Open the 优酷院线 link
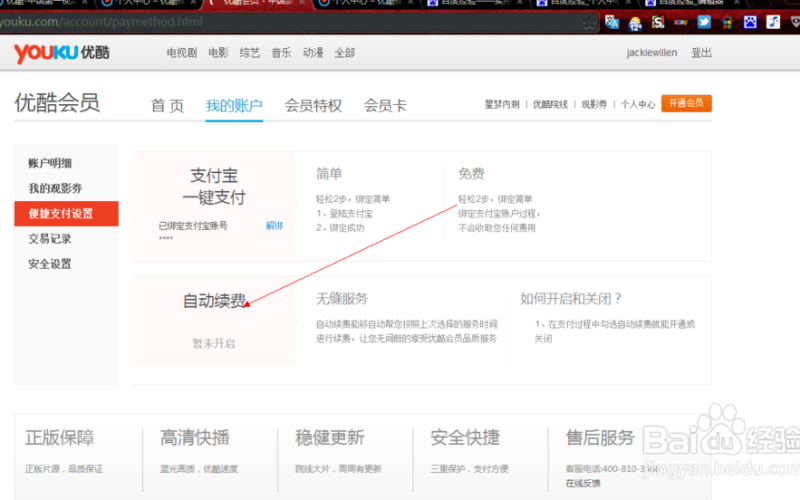The image size is (800, 500). [550, 104]
